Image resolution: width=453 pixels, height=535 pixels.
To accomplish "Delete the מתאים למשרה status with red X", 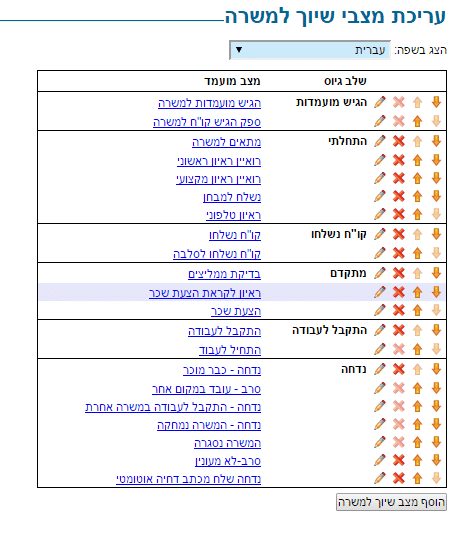I will [398, 141].
